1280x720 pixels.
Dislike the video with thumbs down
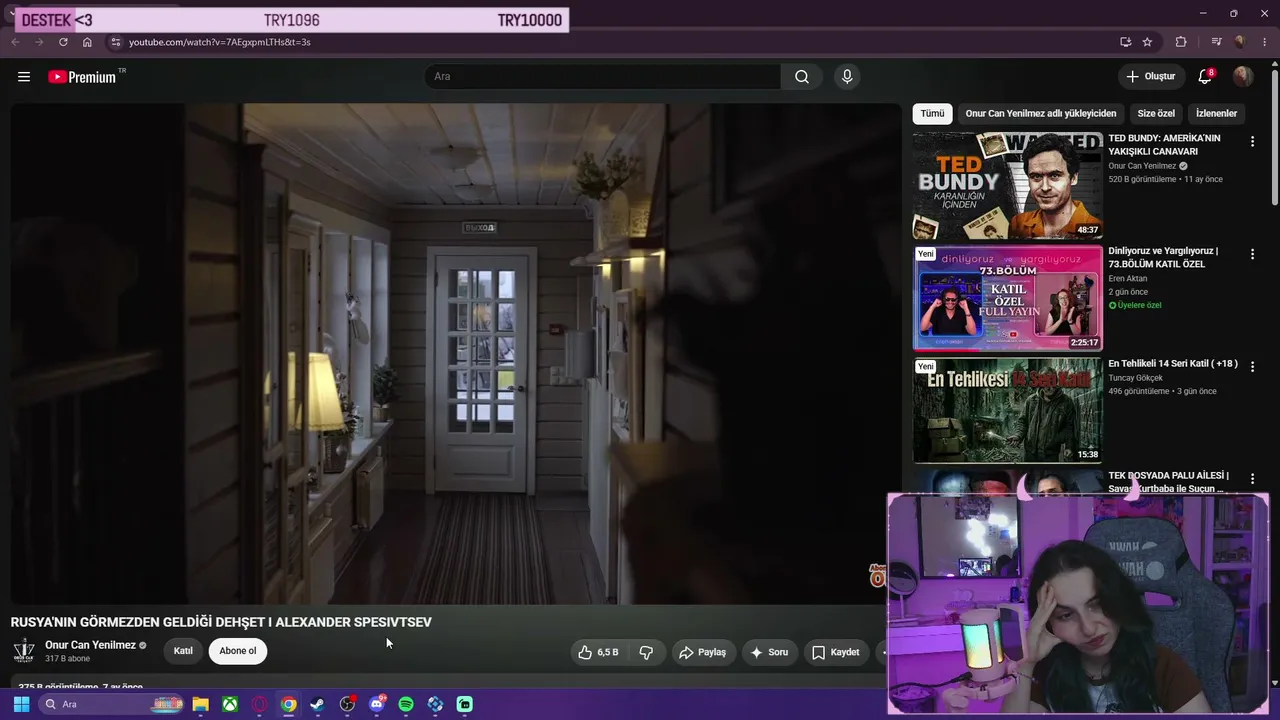coord(646,652)
